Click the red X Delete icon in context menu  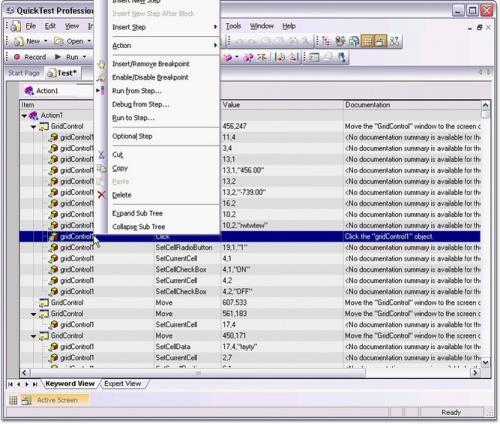[101, 195]
